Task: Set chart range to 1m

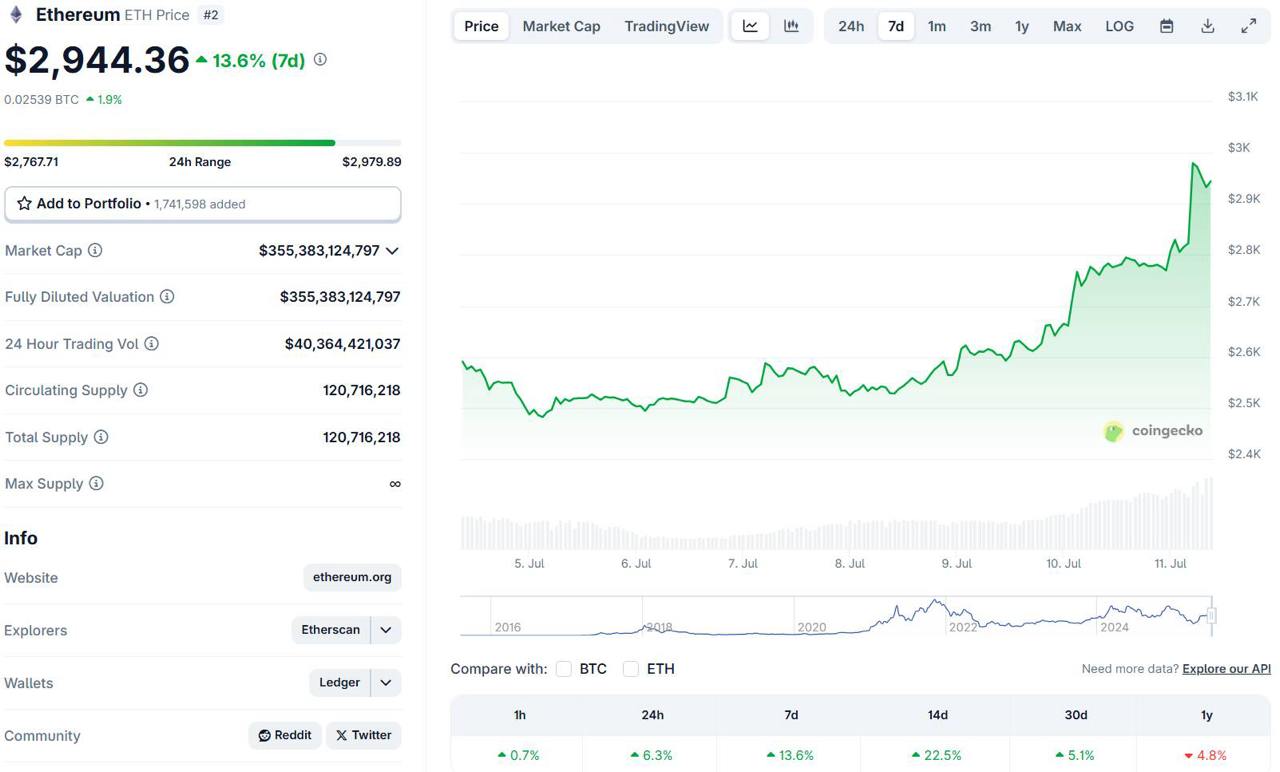Action: tap(936, 26)
